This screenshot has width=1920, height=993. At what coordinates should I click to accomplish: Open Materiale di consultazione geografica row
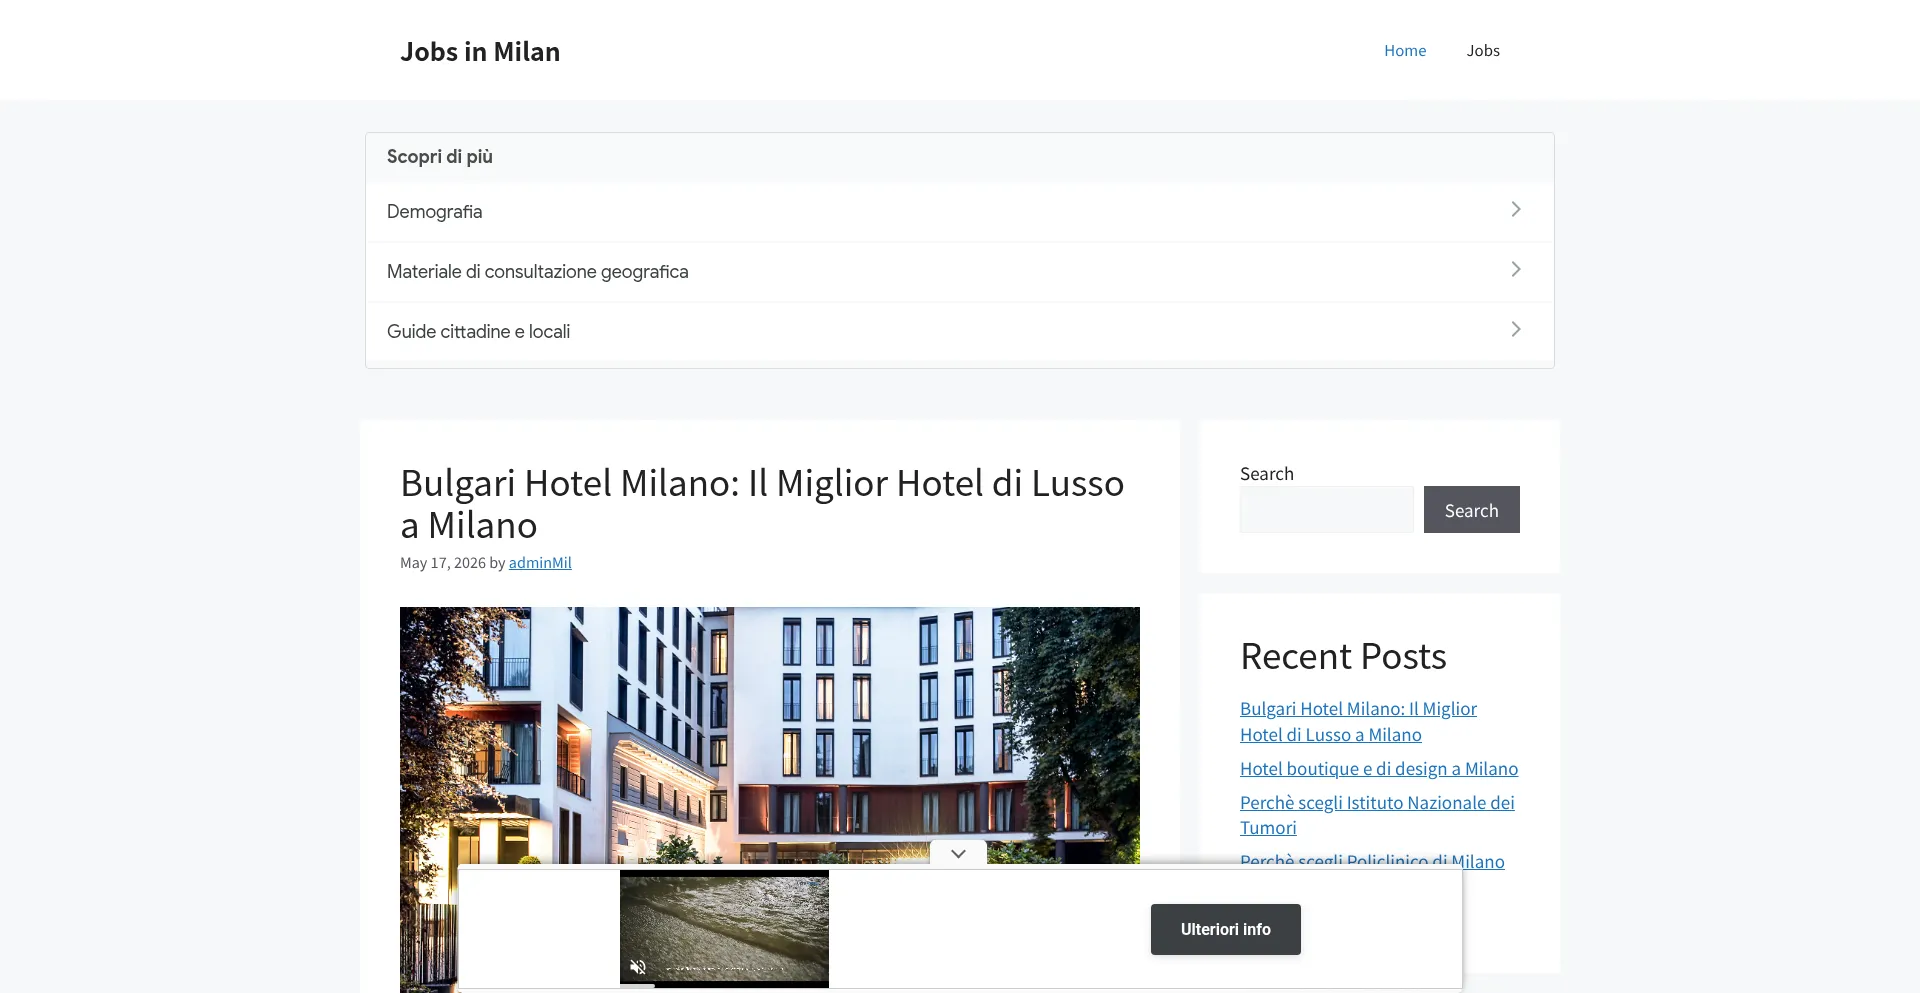960,271
